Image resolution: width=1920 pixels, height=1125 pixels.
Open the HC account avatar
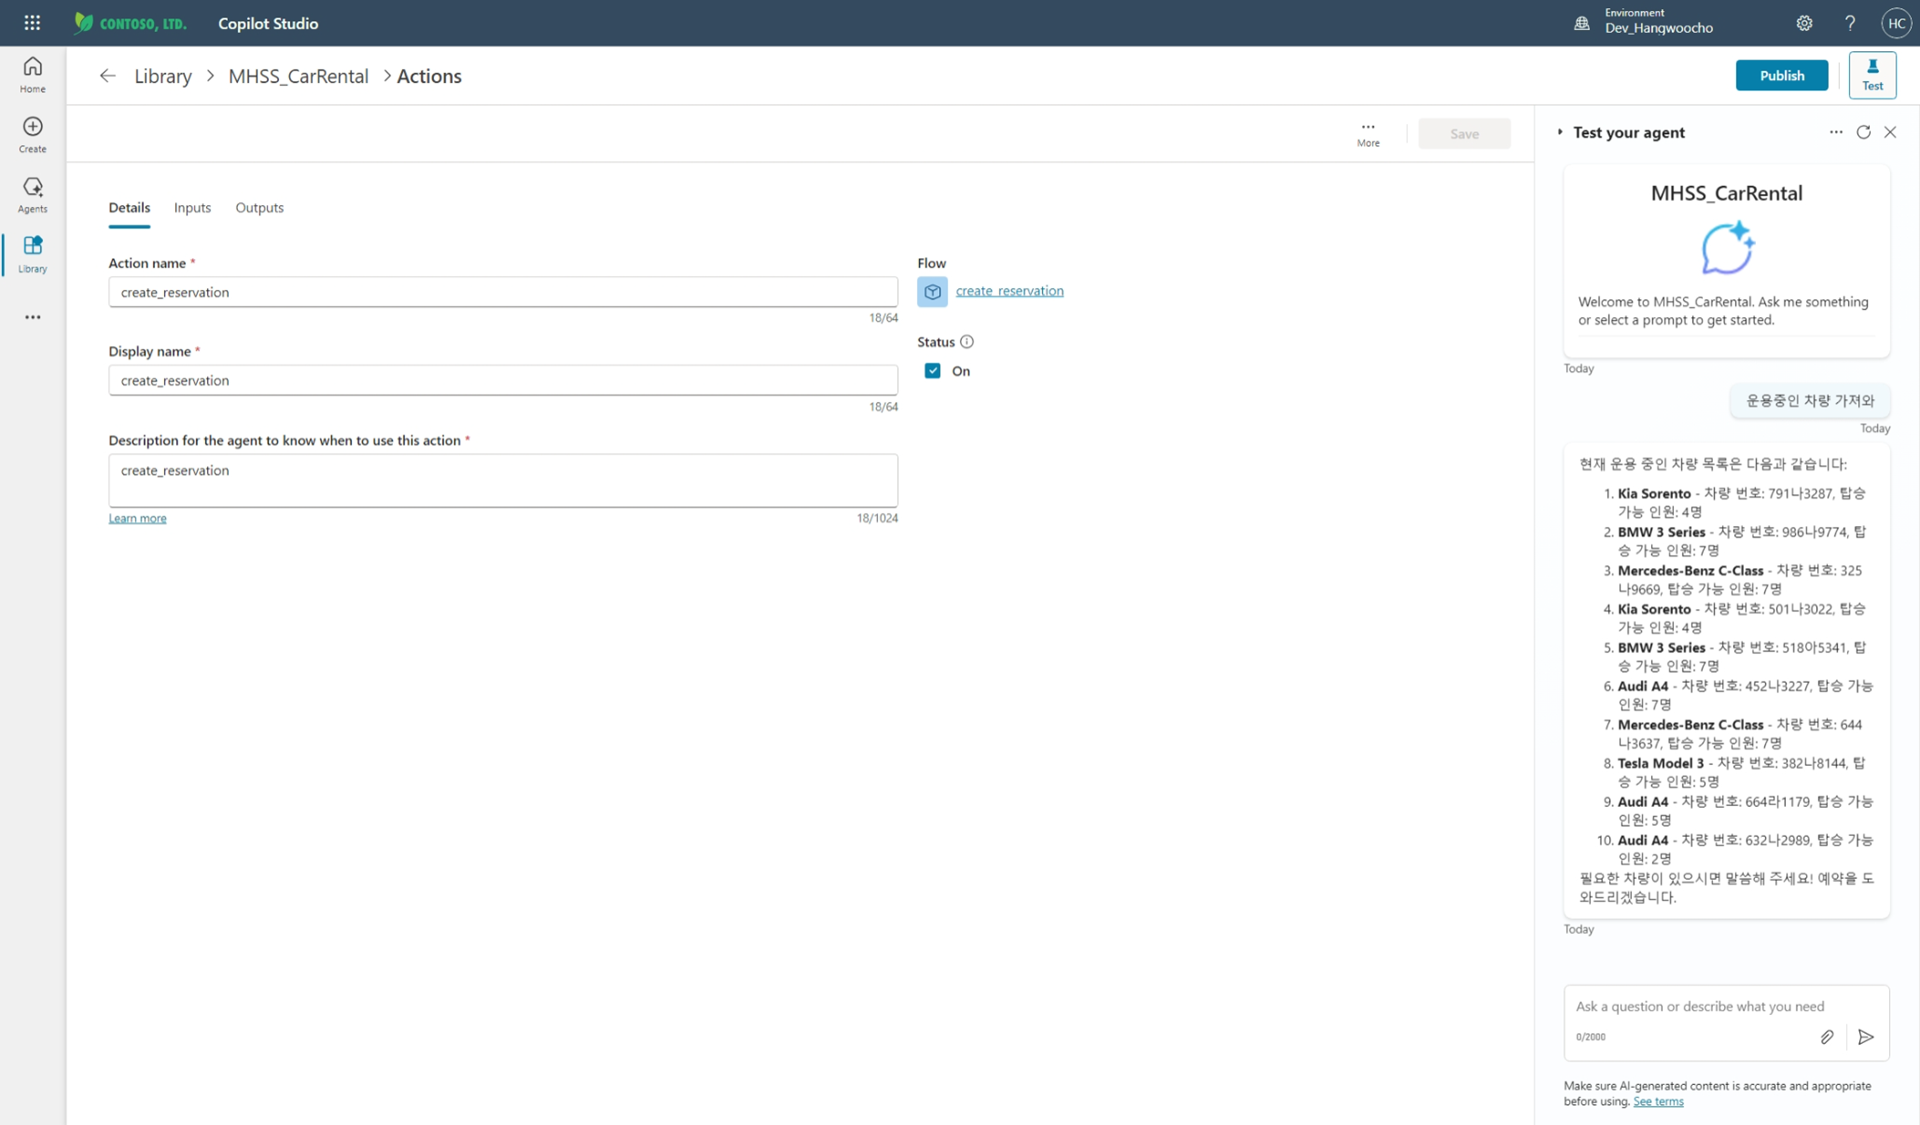point(1896,23)
